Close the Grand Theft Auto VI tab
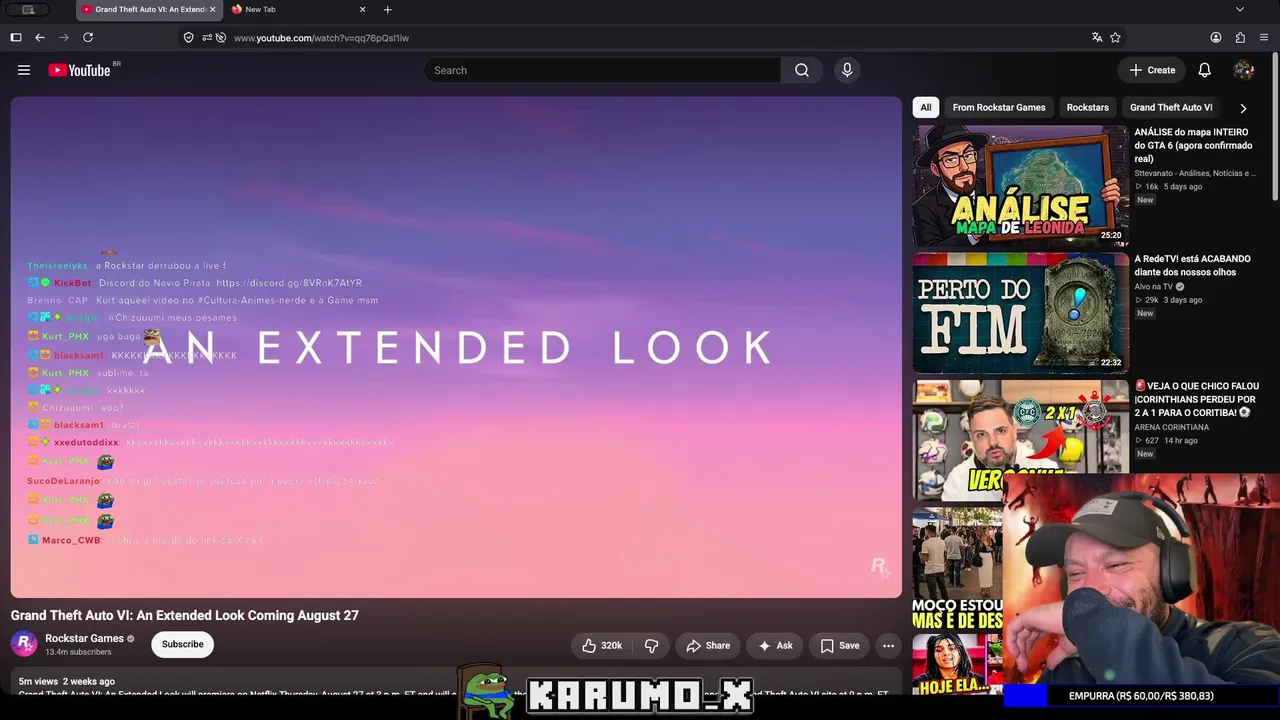1280x720 pixels. (x=212, y=10)
